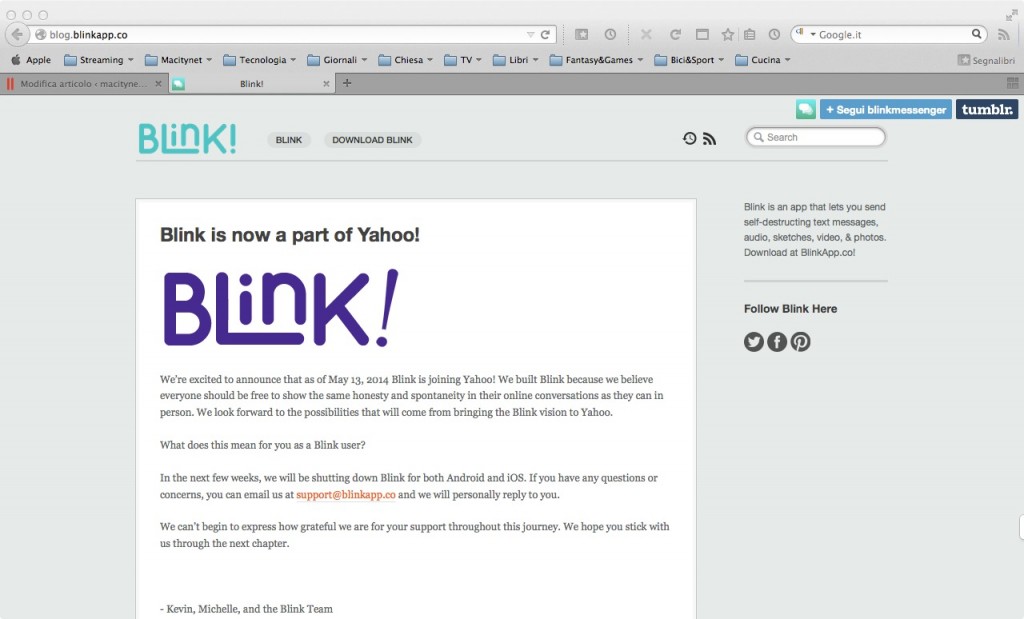Image resolution: width=1024 pixels, height=619 pixels.
Task: Click the fullscreen arrows at the window's top right corner
Action: point(1012,14)
